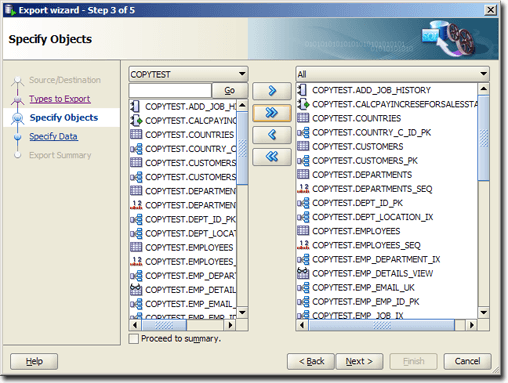Screen dimensions: 508x383
Task: Go to Types to Export step
Action: tap(60, 99)
